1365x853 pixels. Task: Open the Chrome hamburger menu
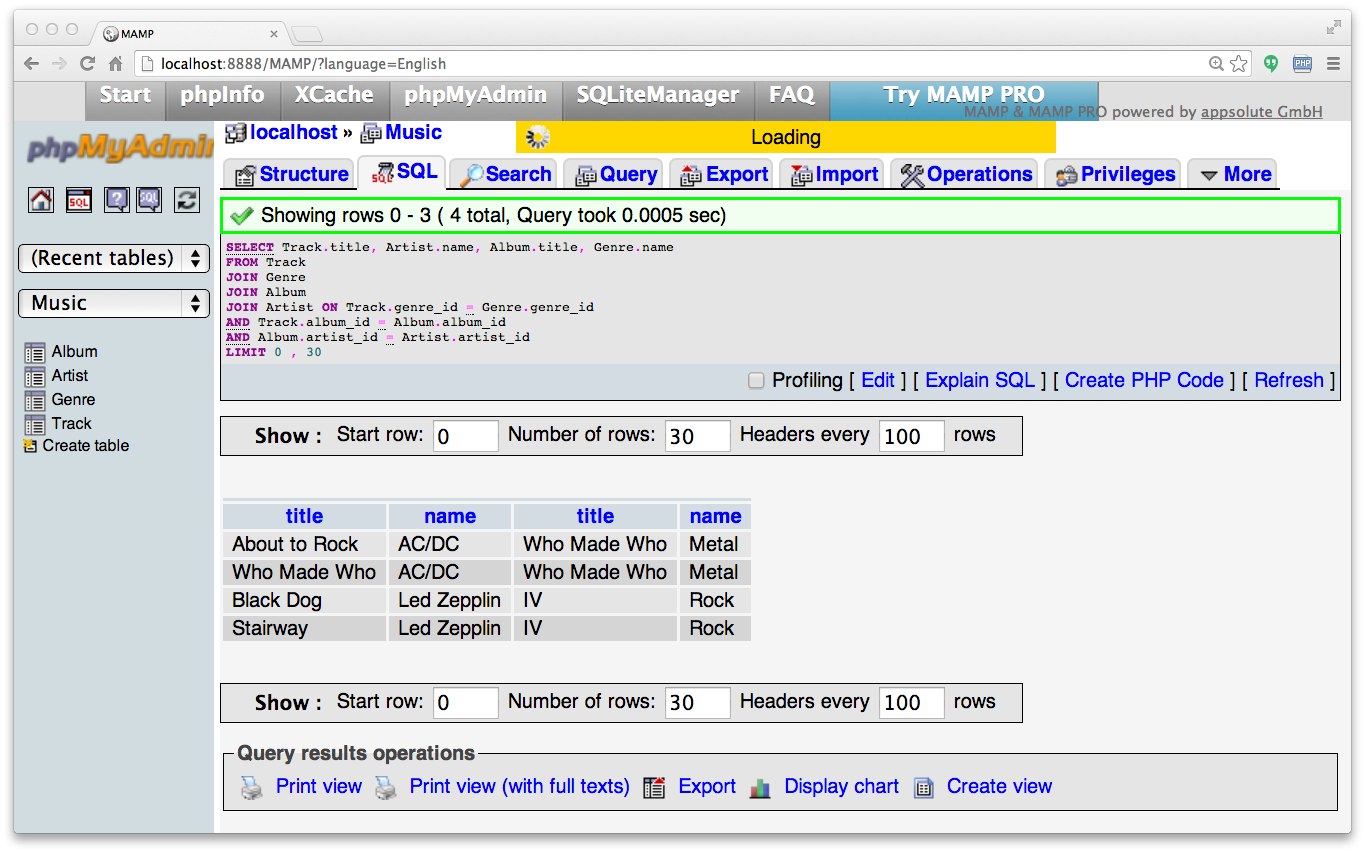[x=1333, y=63]
